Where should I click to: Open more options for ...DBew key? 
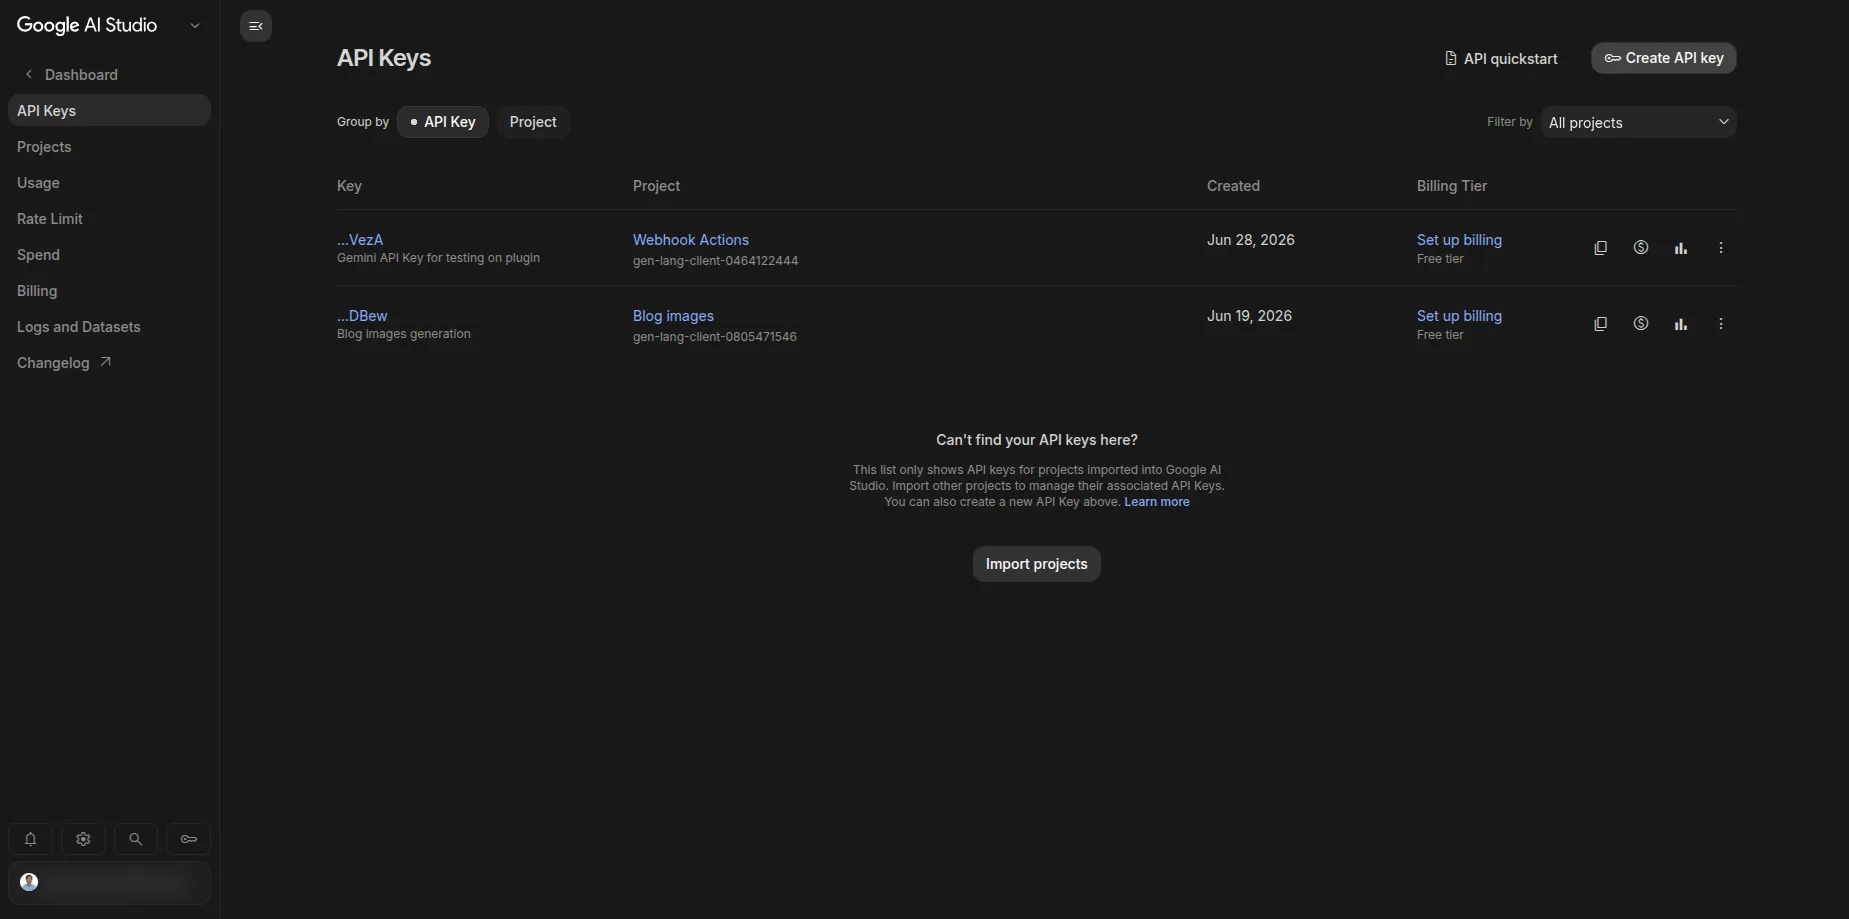click(x=1720, y=324)
